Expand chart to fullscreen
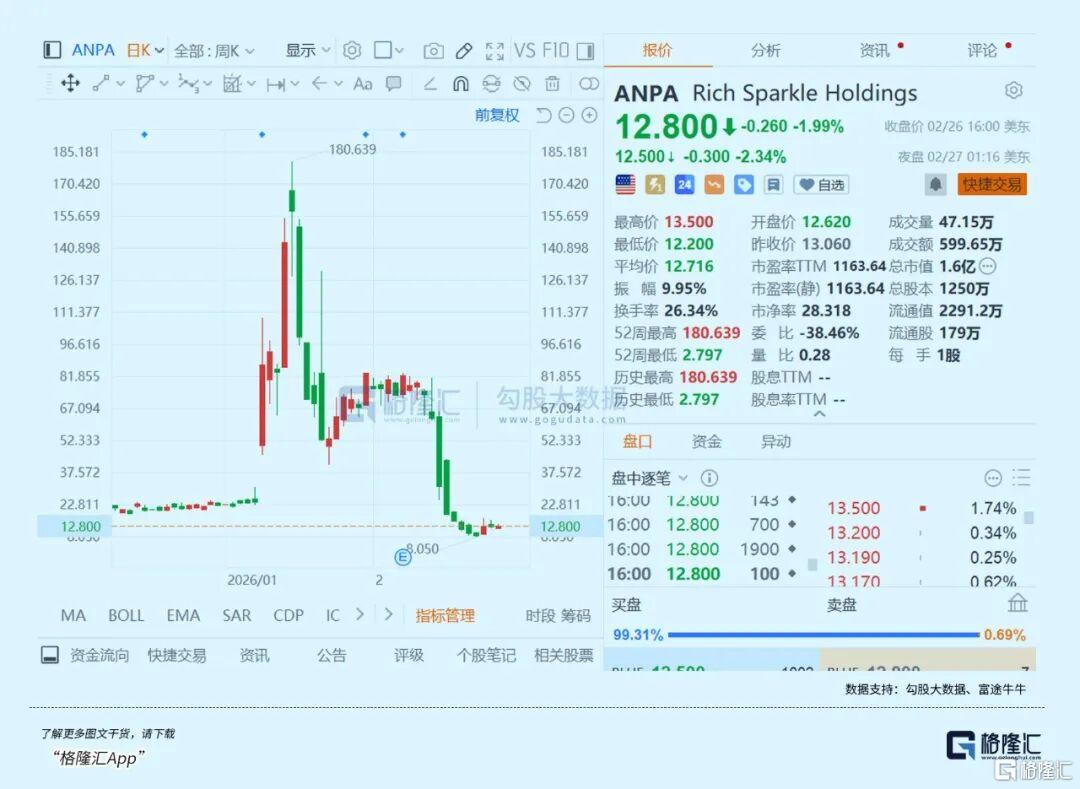 [x=493, y=50]
